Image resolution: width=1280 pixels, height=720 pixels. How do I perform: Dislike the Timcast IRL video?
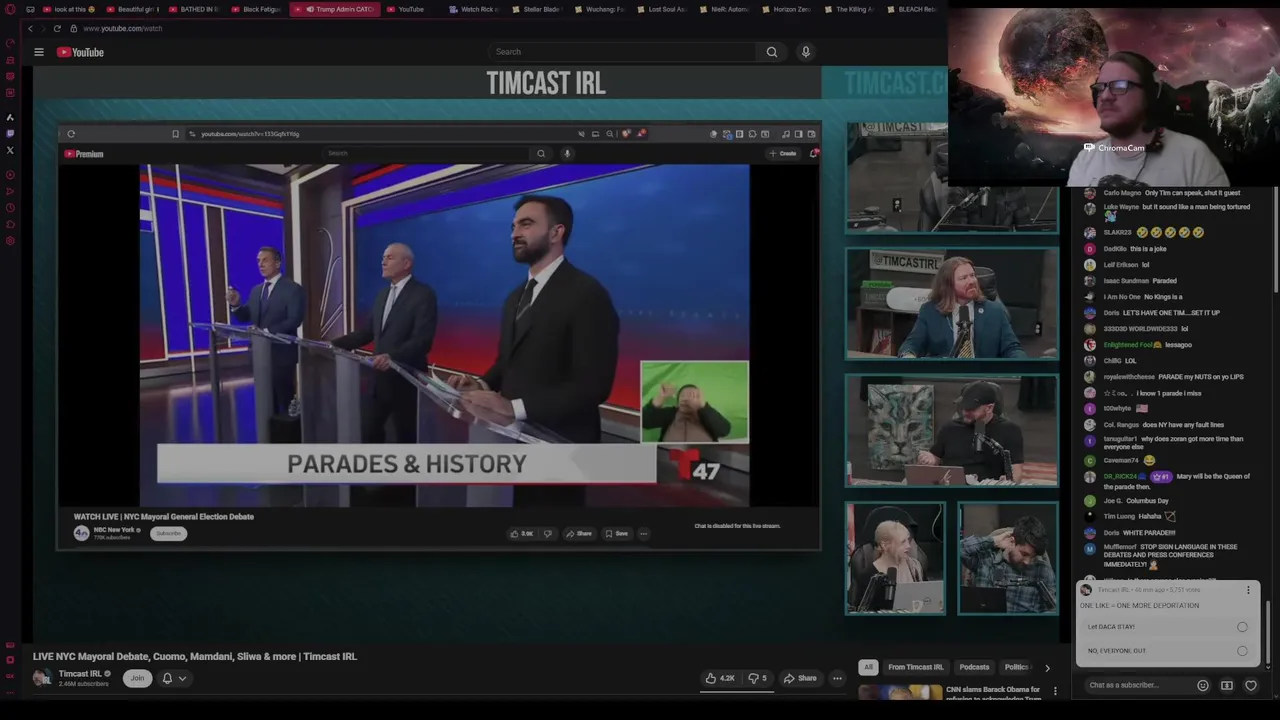tap(757, 678)
